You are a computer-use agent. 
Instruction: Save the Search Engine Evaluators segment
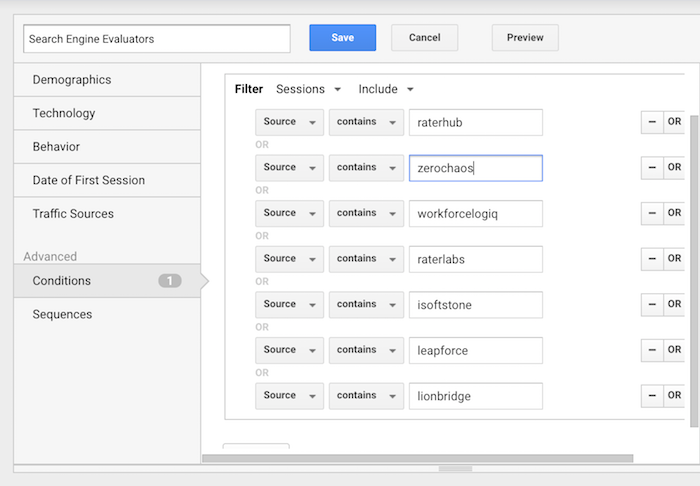[x=342, y=37]
